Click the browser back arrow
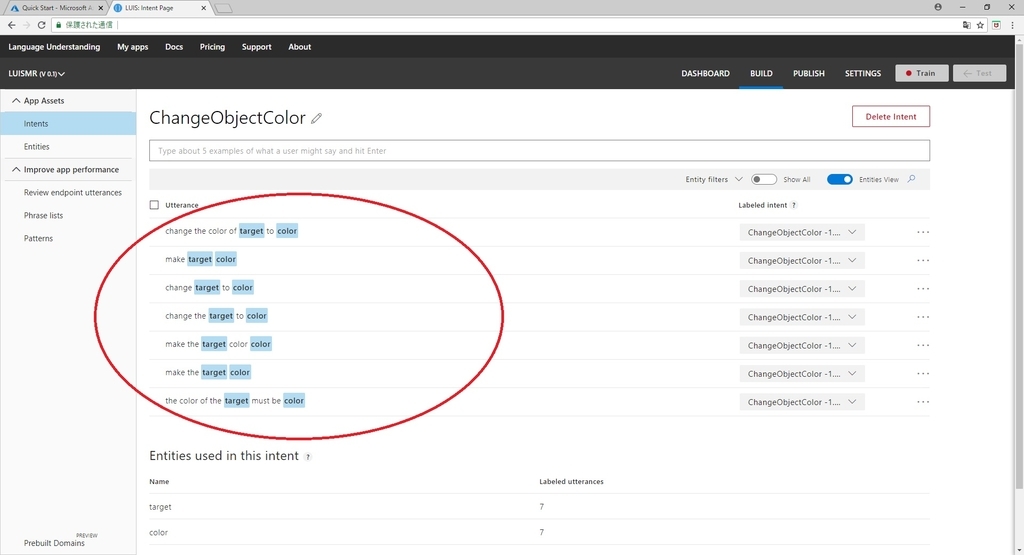Image resolution: width=1024 pixels, height=555 pixels. pyautogui.click(x=11, y=25)
